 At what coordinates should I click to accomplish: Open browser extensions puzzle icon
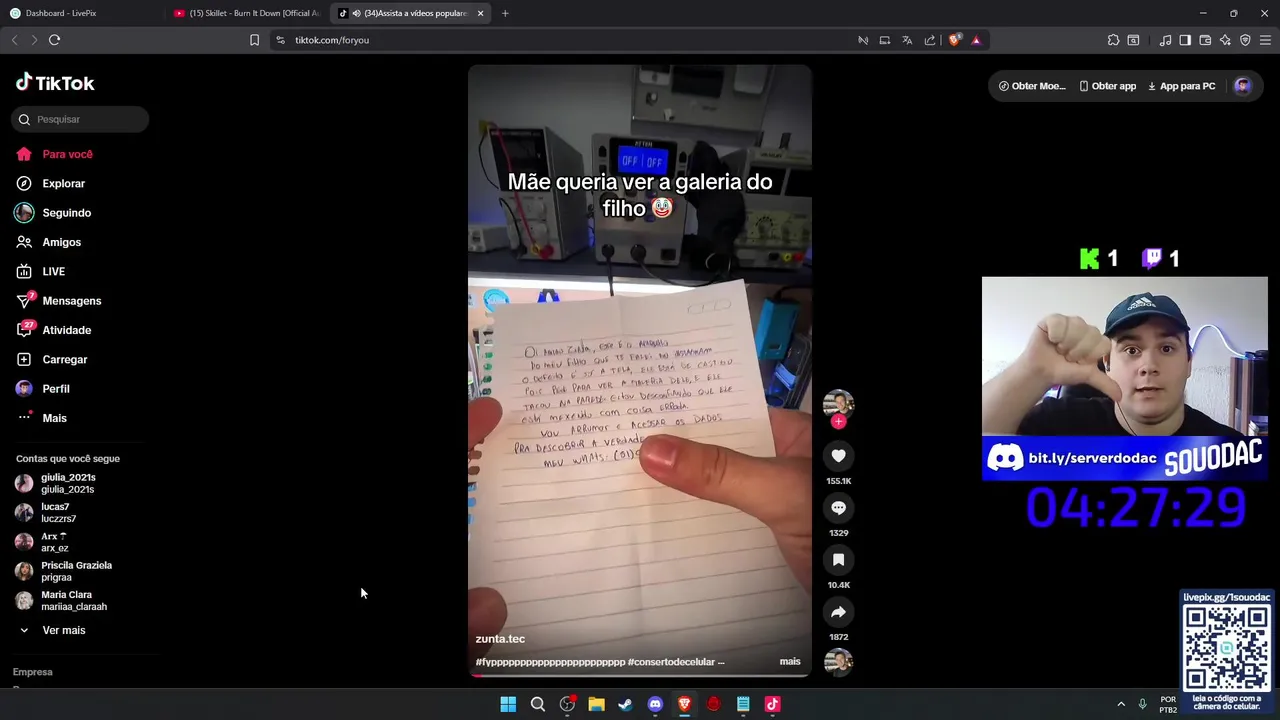click(x=1113, y=40)
